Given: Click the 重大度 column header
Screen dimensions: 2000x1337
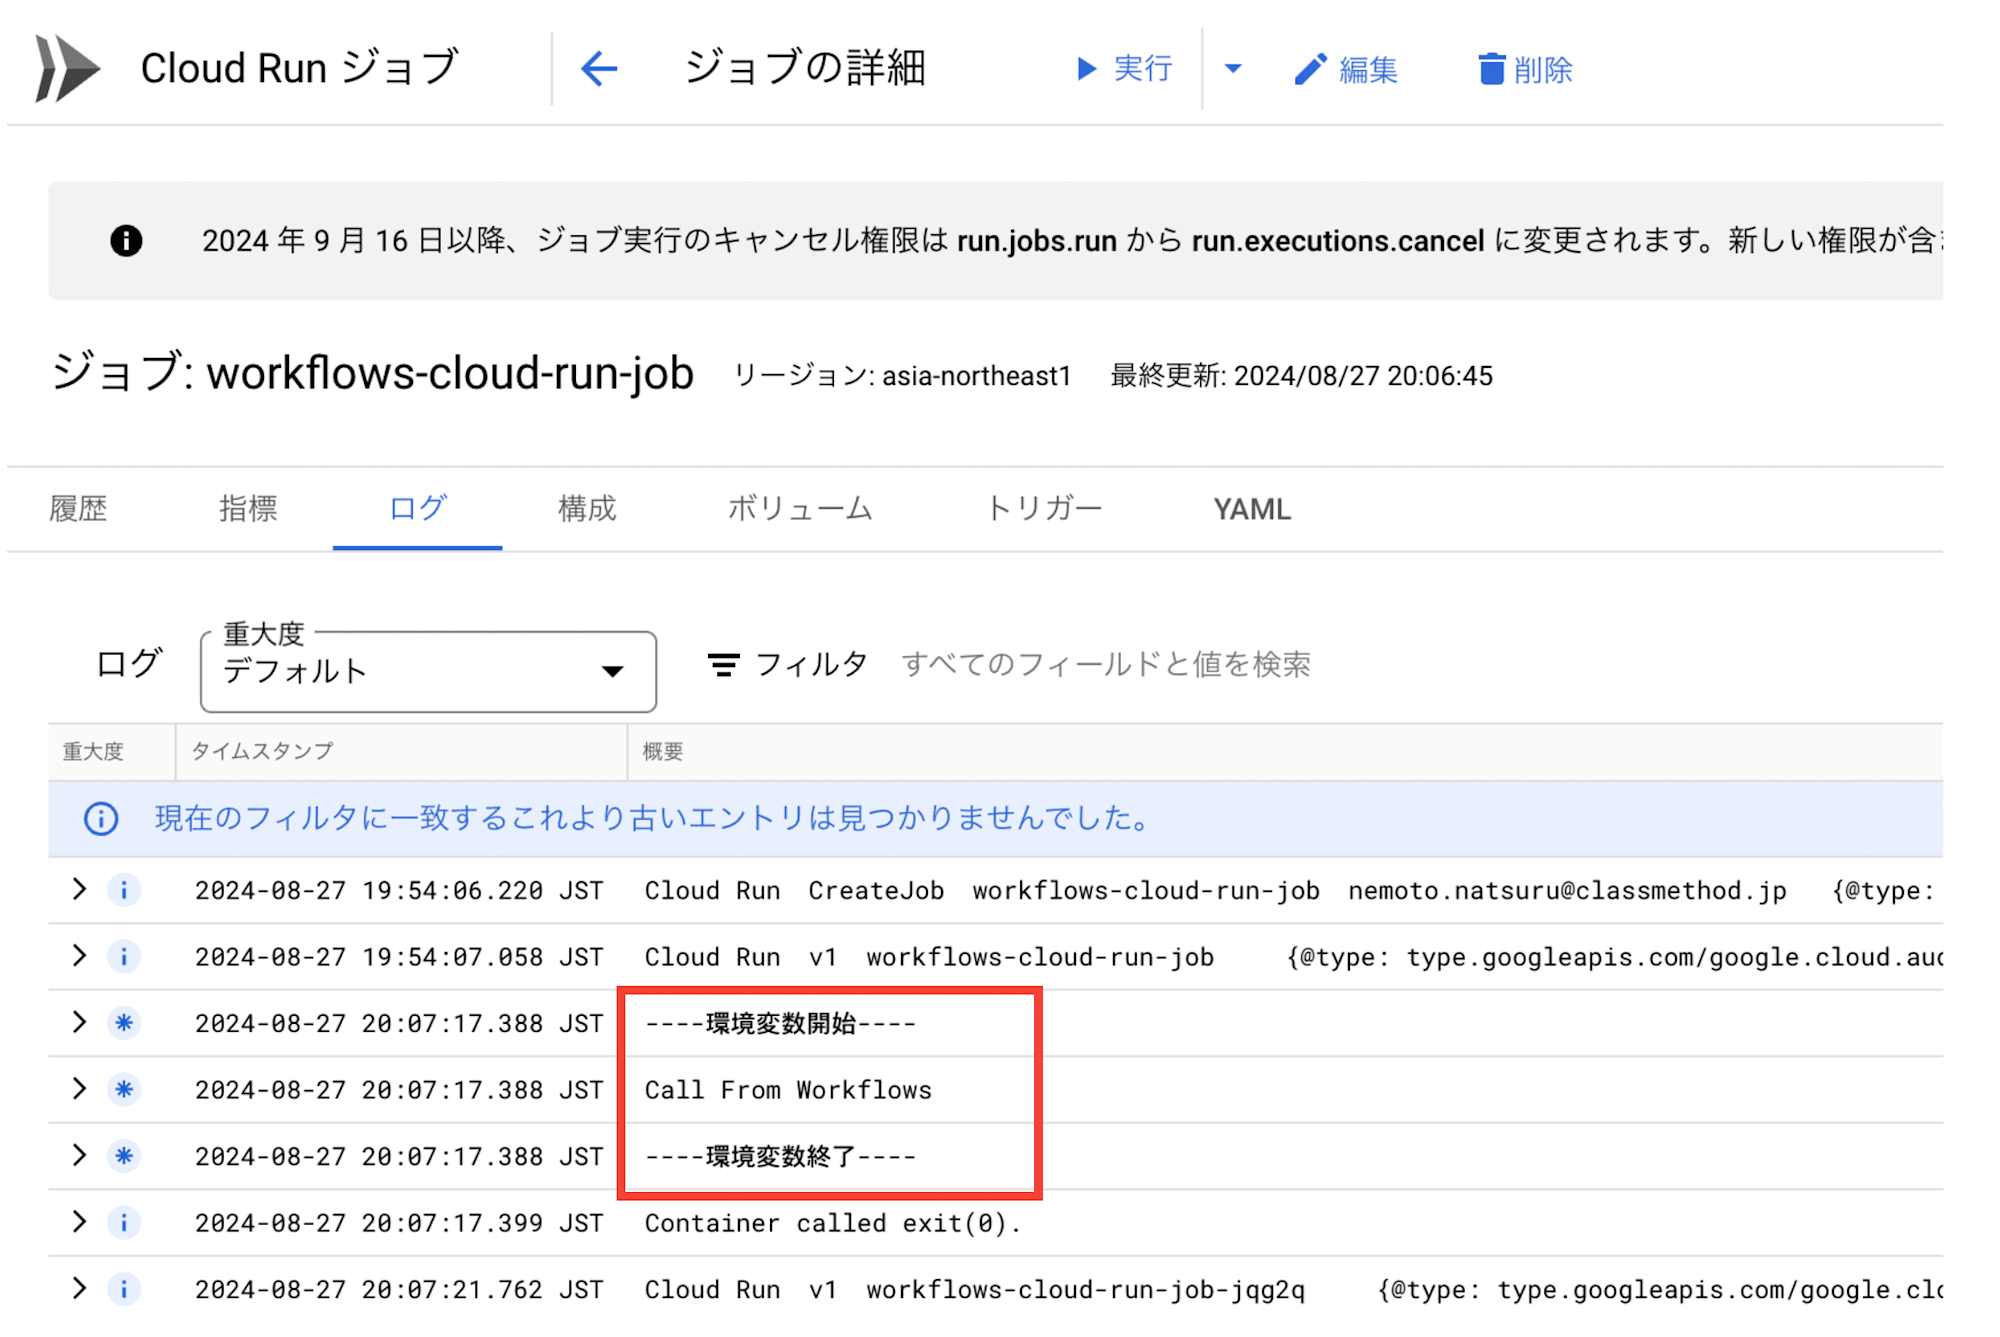Looking at the screenshot, I should 93,751.
